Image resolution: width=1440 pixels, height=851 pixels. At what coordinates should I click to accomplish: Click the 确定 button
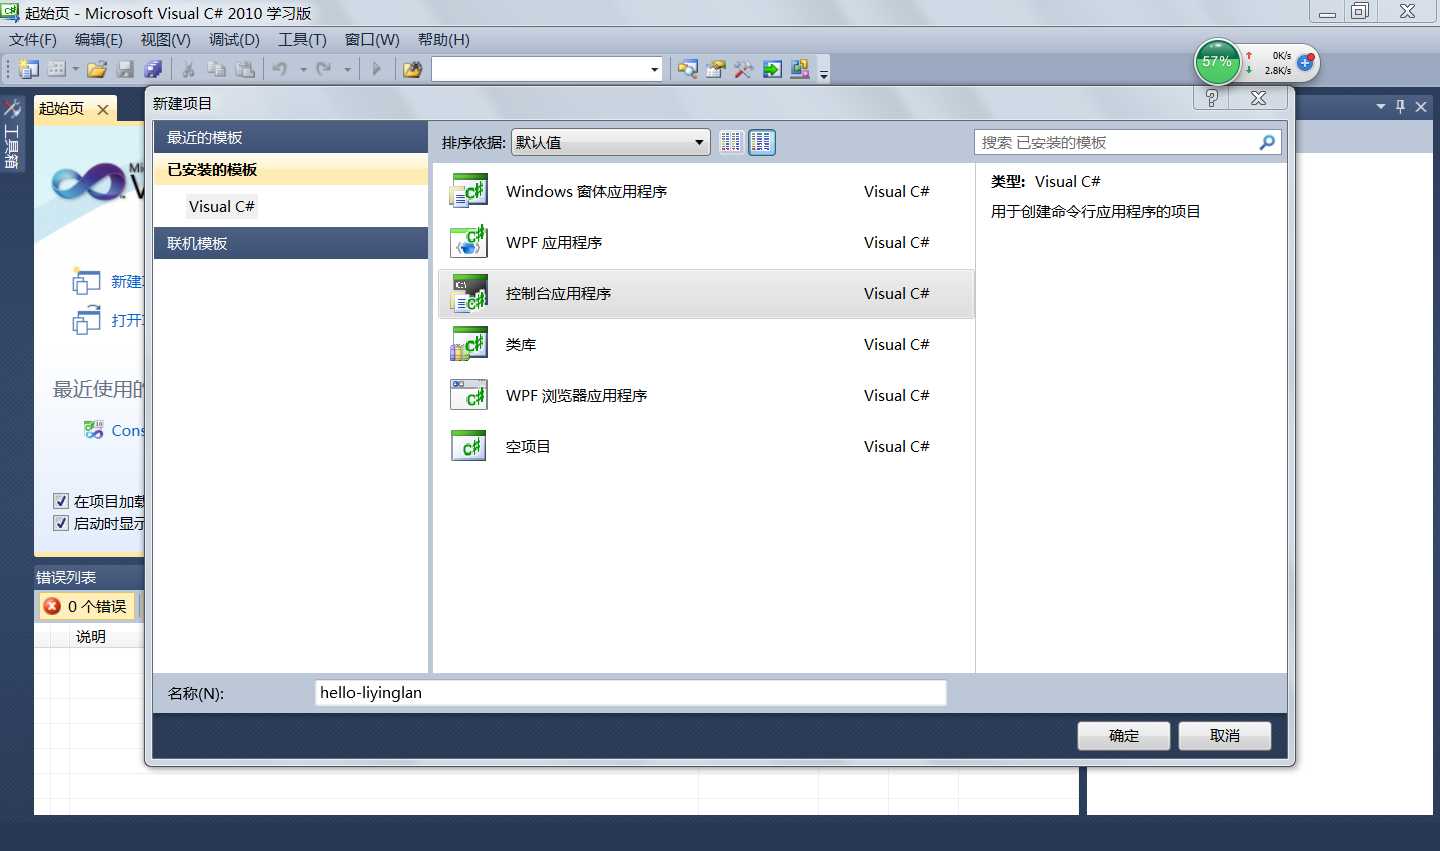click(1123, 736)
